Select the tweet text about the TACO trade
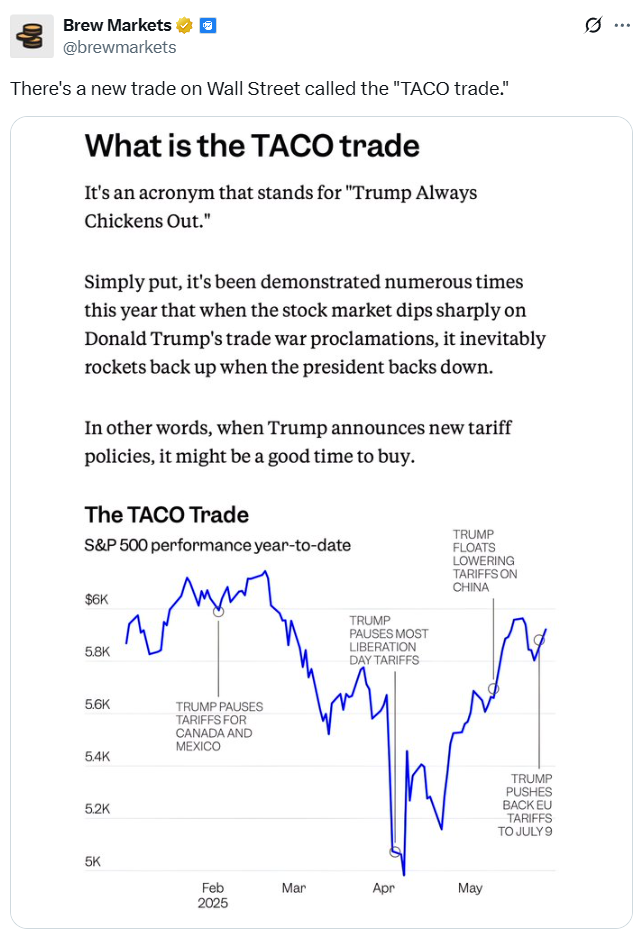The width and height of the screenshot is (644, 939). [x=259, y=89]
